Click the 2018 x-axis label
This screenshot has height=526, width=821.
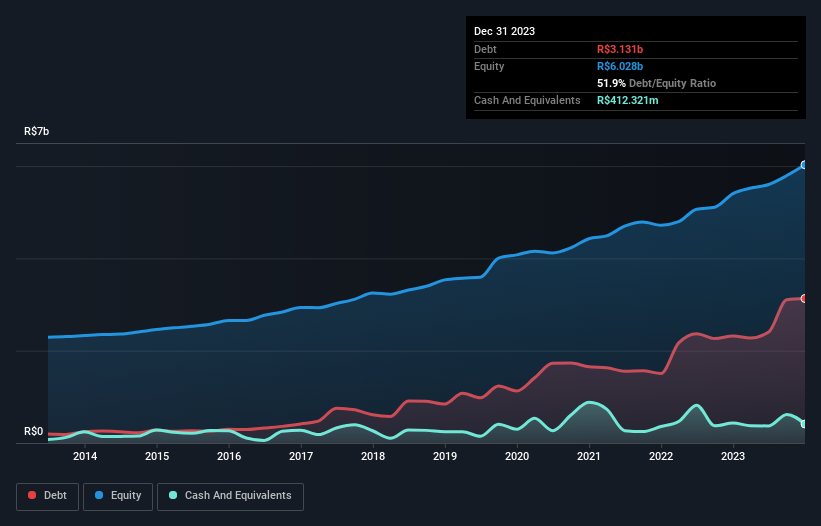[373, 456]
